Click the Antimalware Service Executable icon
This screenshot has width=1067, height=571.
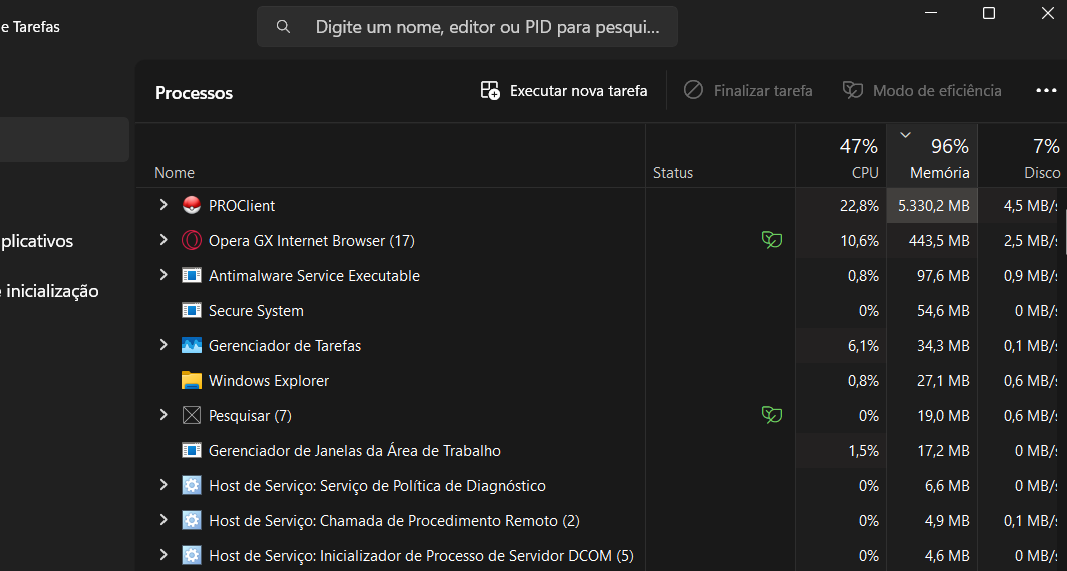[x=192, y=276]
